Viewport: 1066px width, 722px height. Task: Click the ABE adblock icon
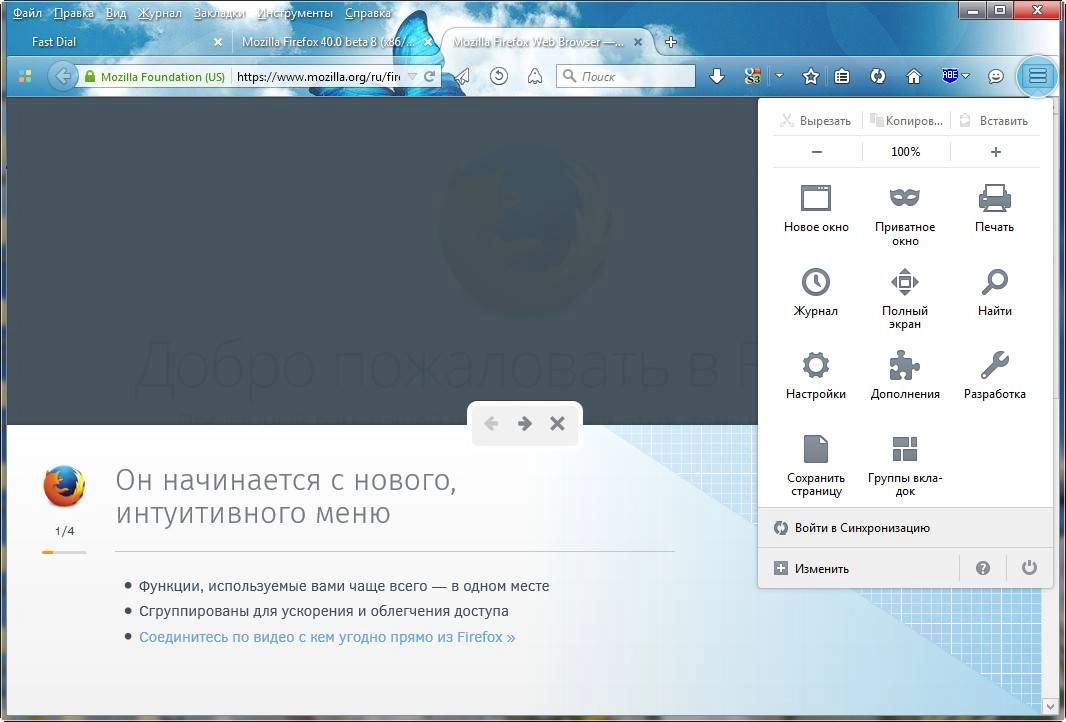coord(950,76)
